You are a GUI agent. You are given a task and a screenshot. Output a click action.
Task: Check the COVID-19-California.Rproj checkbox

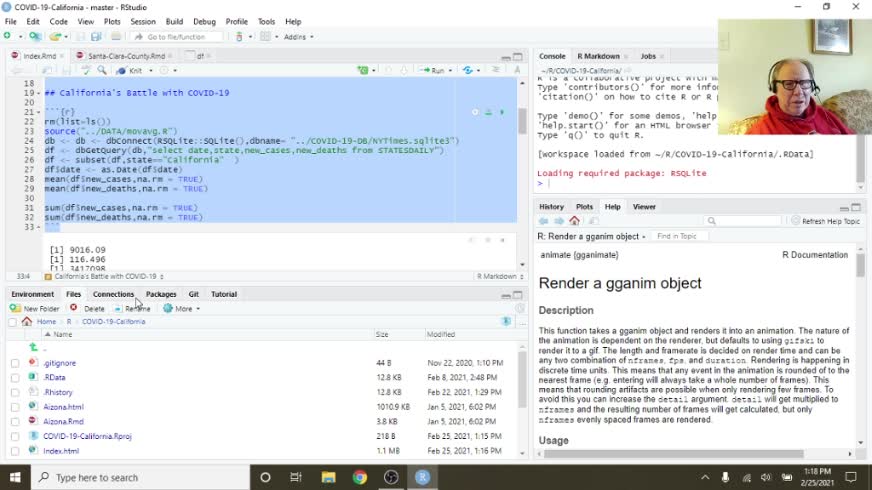coord(15,437)
